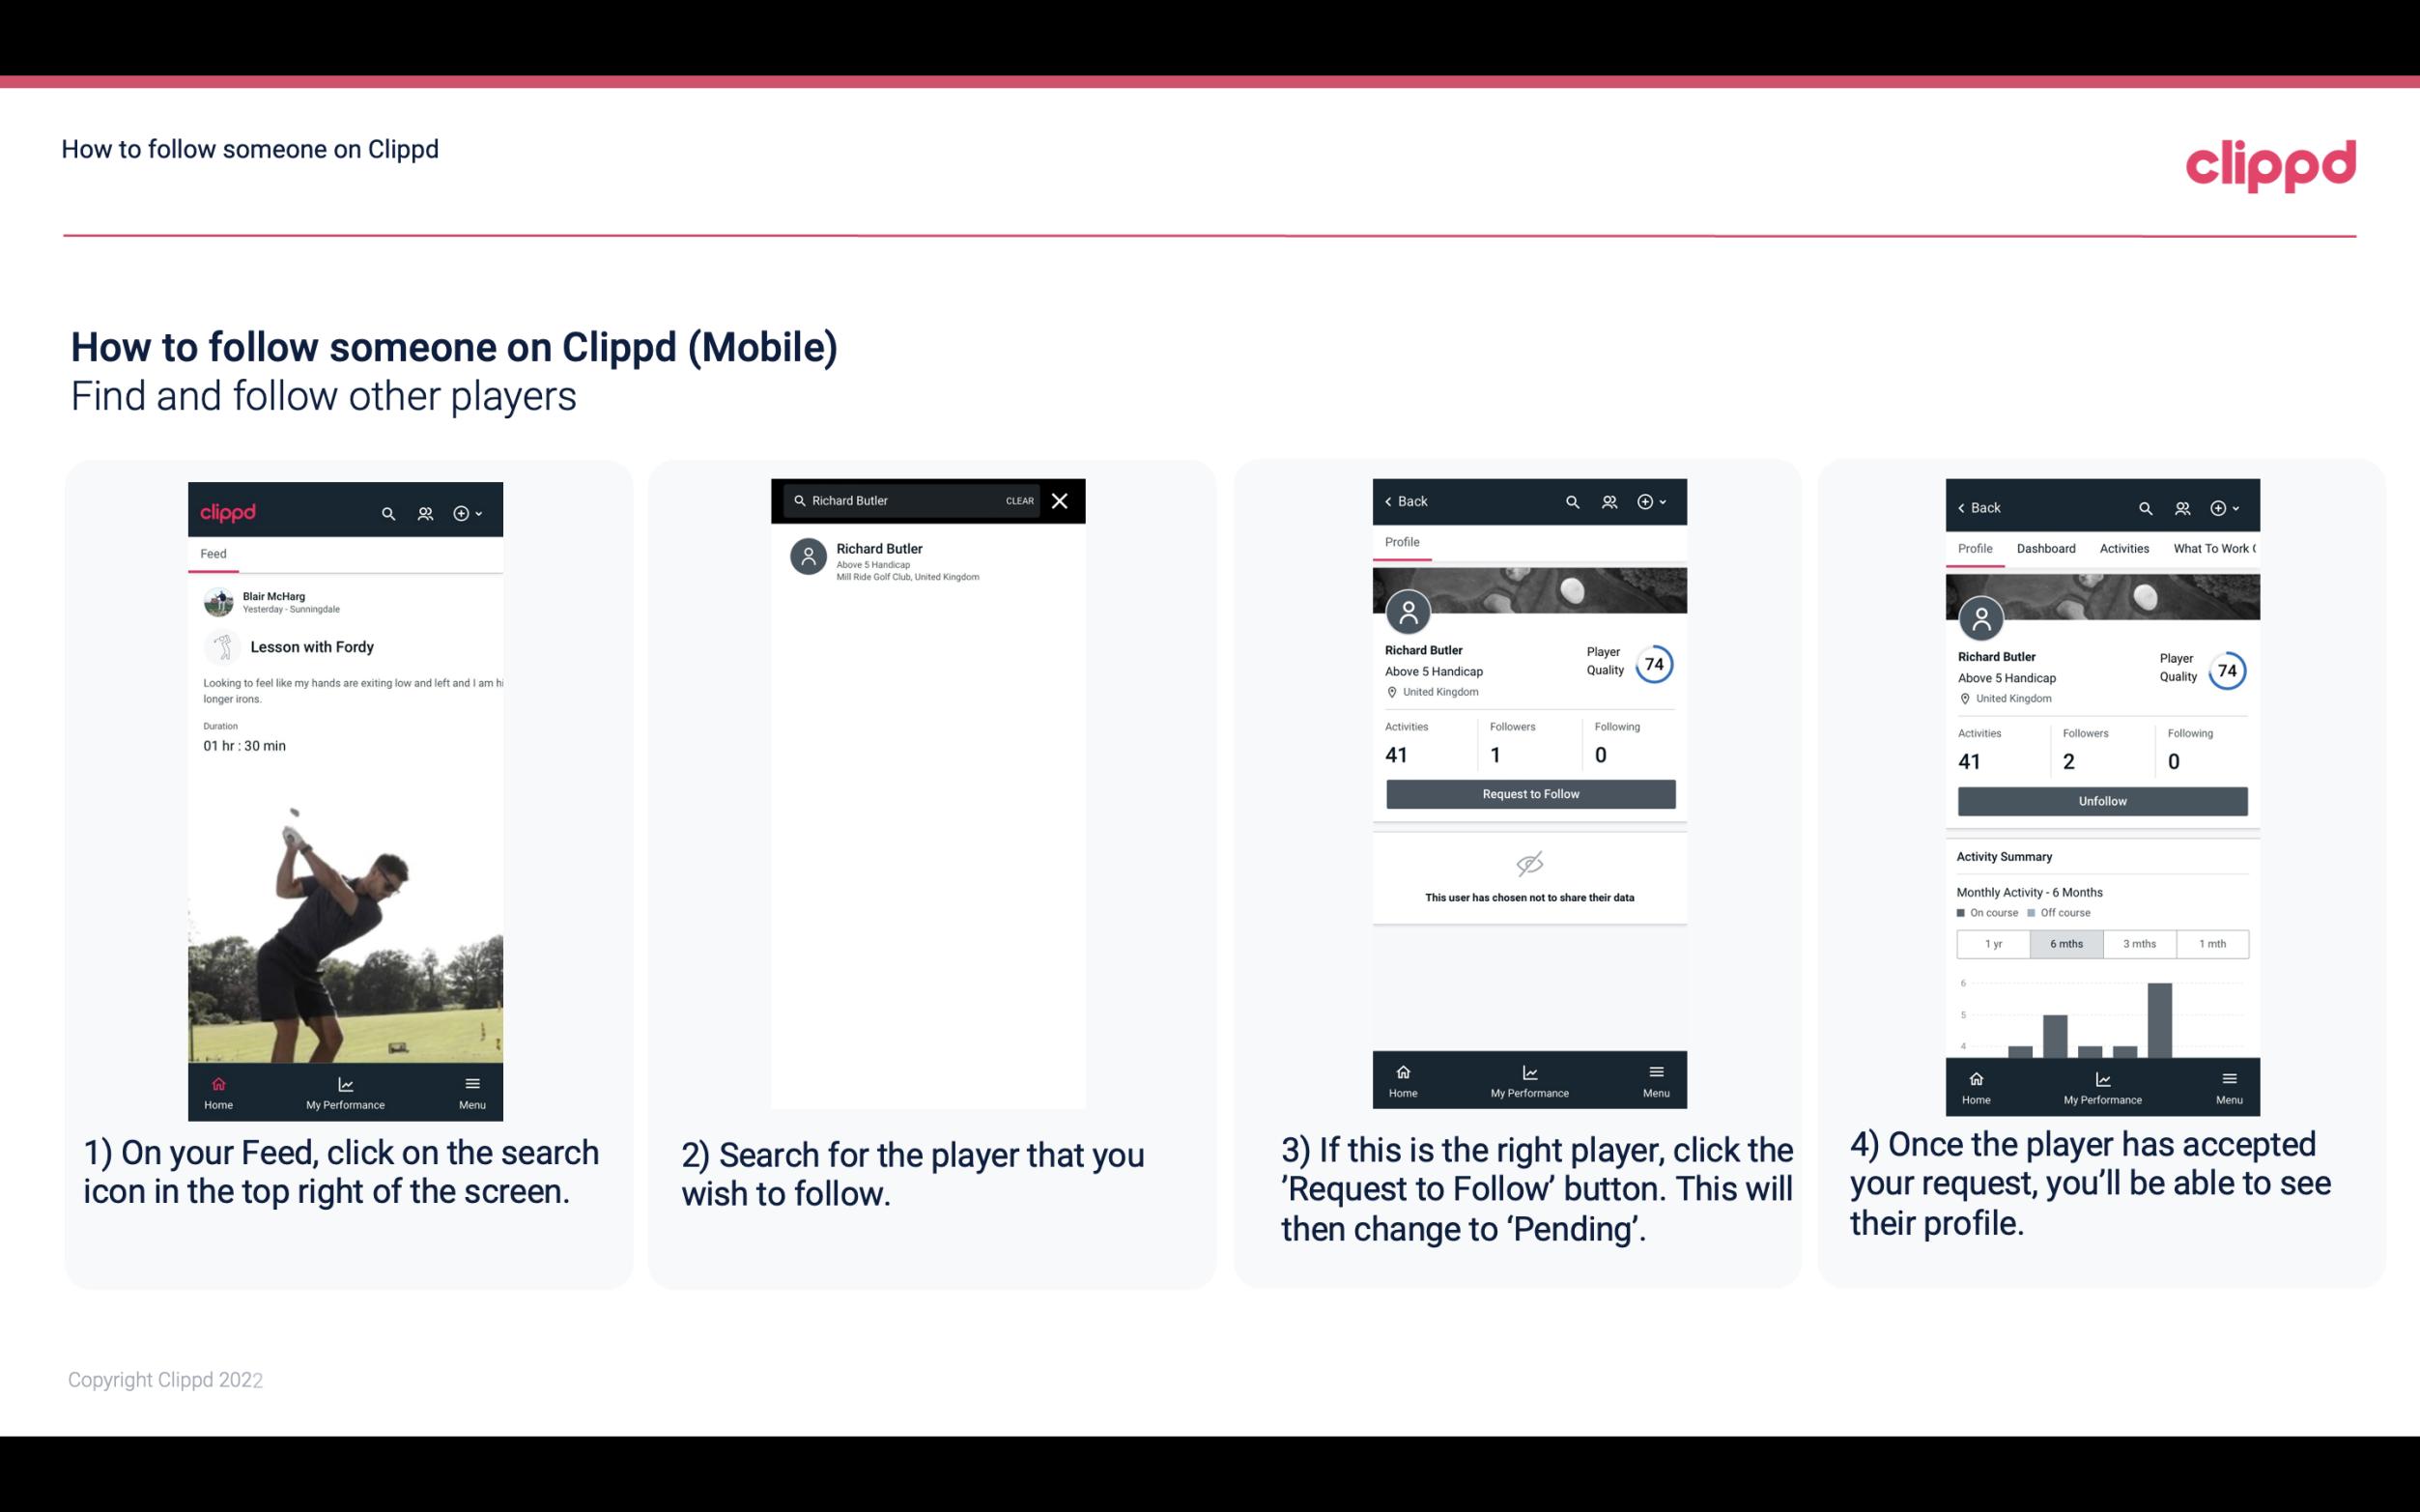The image size is (2420, 1512).
Task: Select the Dashboard tab on player page
Action: (x=2047, y=549)
